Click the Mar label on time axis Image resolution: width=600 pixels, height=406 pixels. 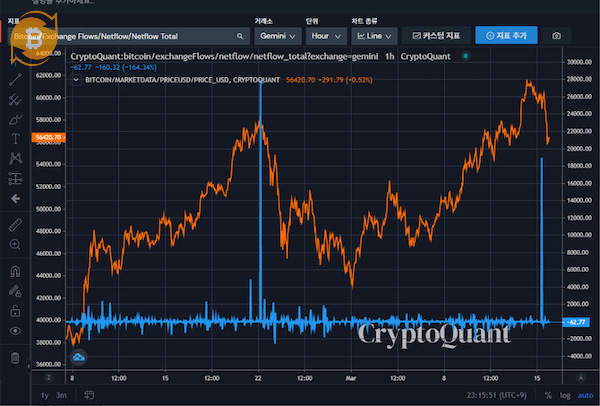pyautogui.click(x=351, y=378)
